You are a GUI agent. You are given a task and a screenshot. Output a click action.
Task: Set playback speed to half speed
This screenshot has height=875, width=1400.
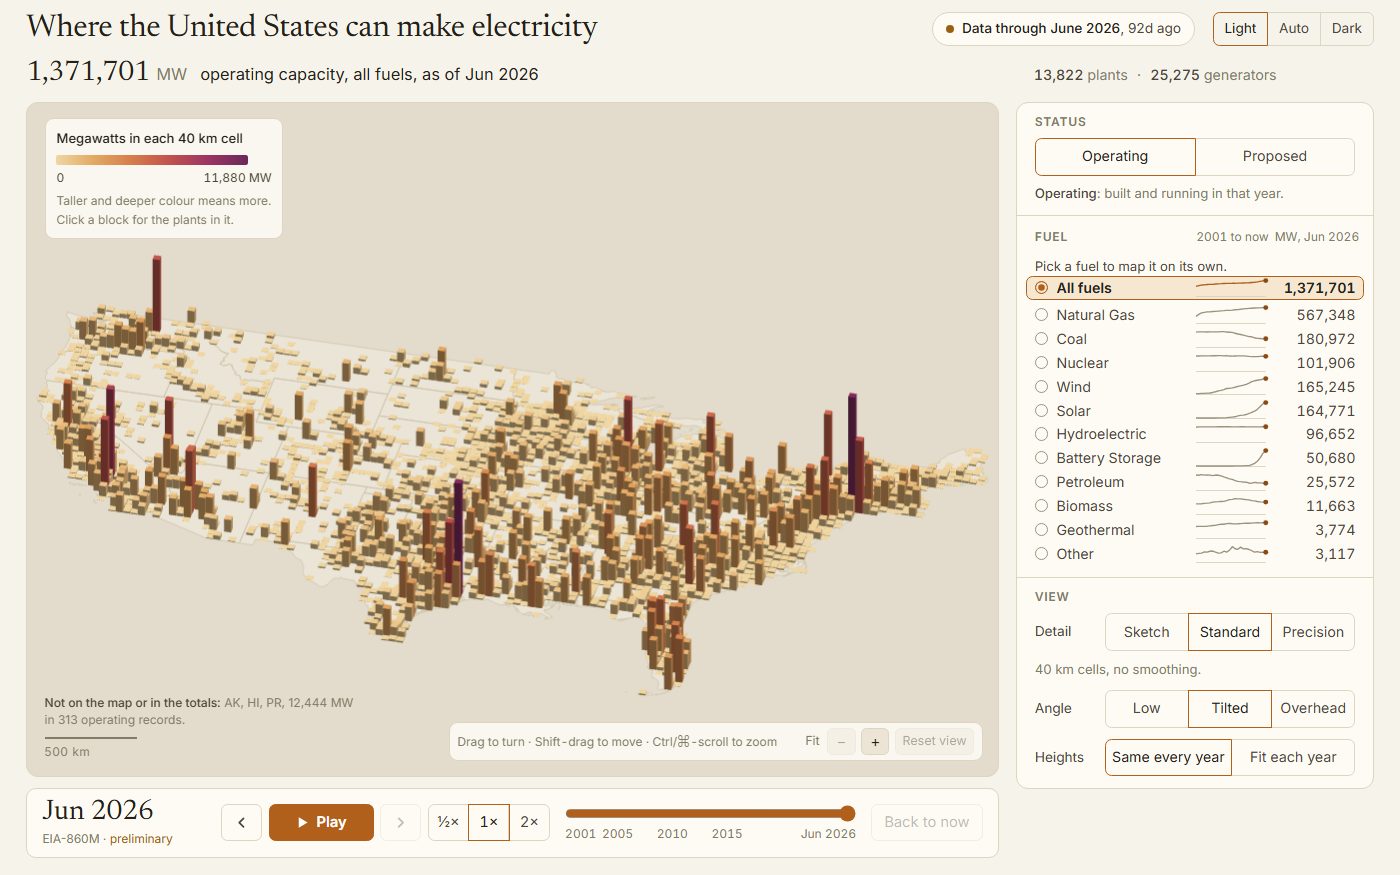(x=448, y=822)
